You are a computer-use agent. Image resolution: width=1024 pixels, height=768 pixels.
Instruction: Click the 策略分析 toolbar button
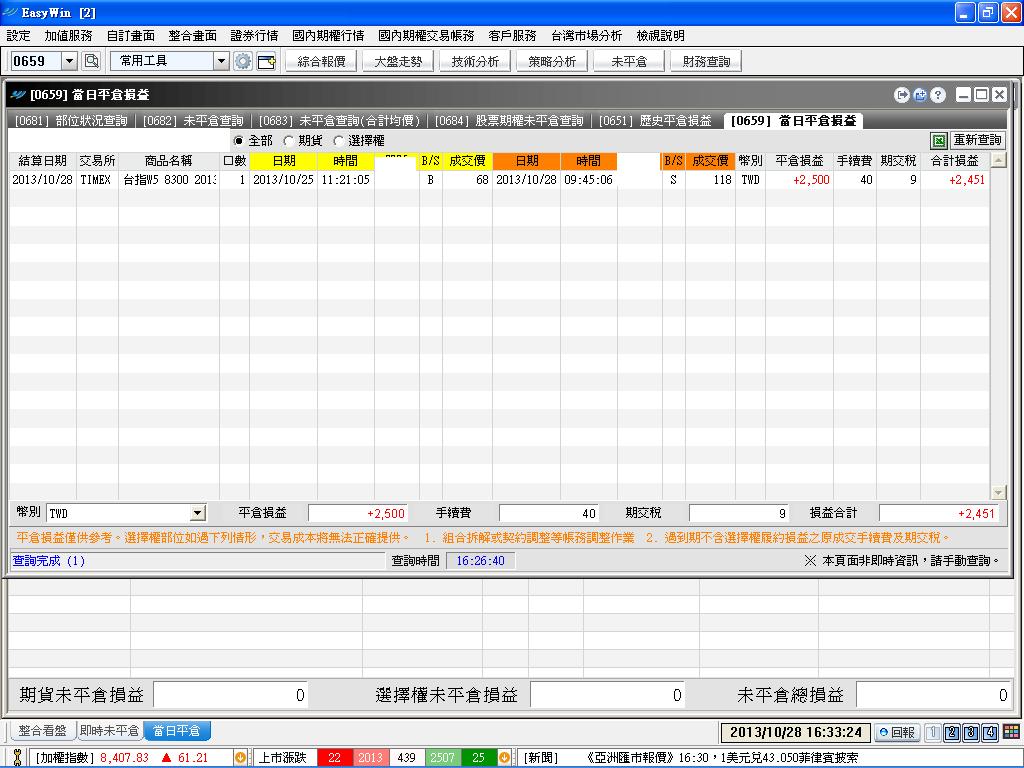[x=552, y=61]
